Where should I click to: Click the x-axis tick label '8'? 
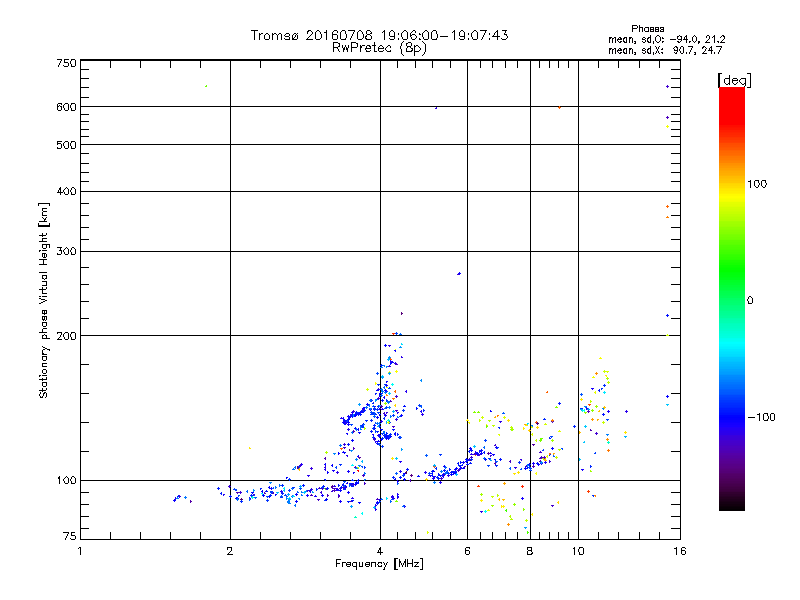(x=530, y=551)
